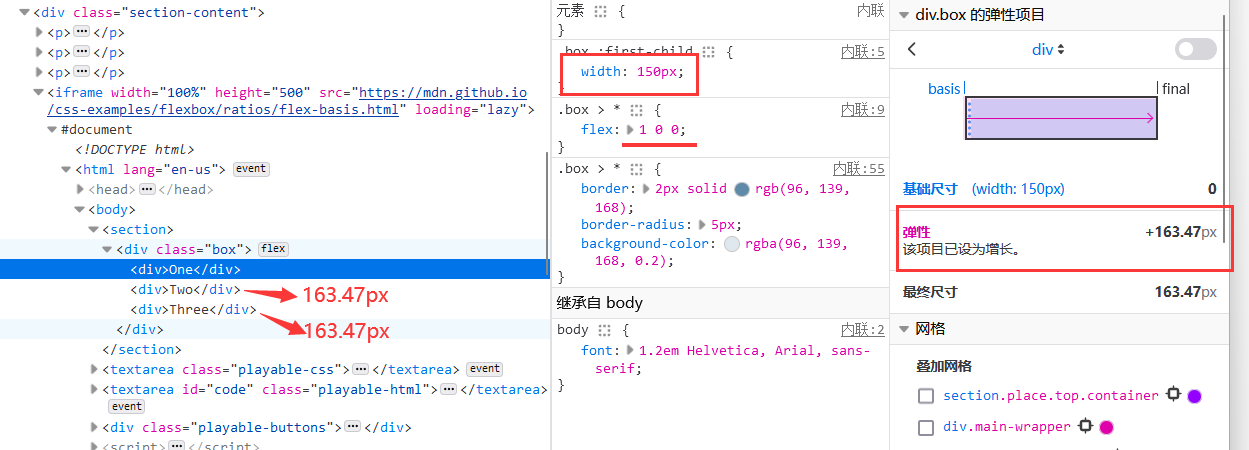The height and width of the screenshot is (450, 1249).
Task: Select the <!DOCTYPE html> node
Action: tap(134, 149)
